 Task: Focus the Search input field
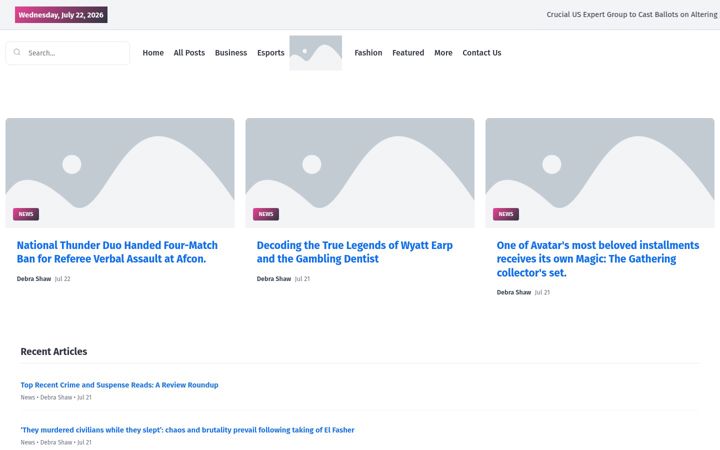68,53
